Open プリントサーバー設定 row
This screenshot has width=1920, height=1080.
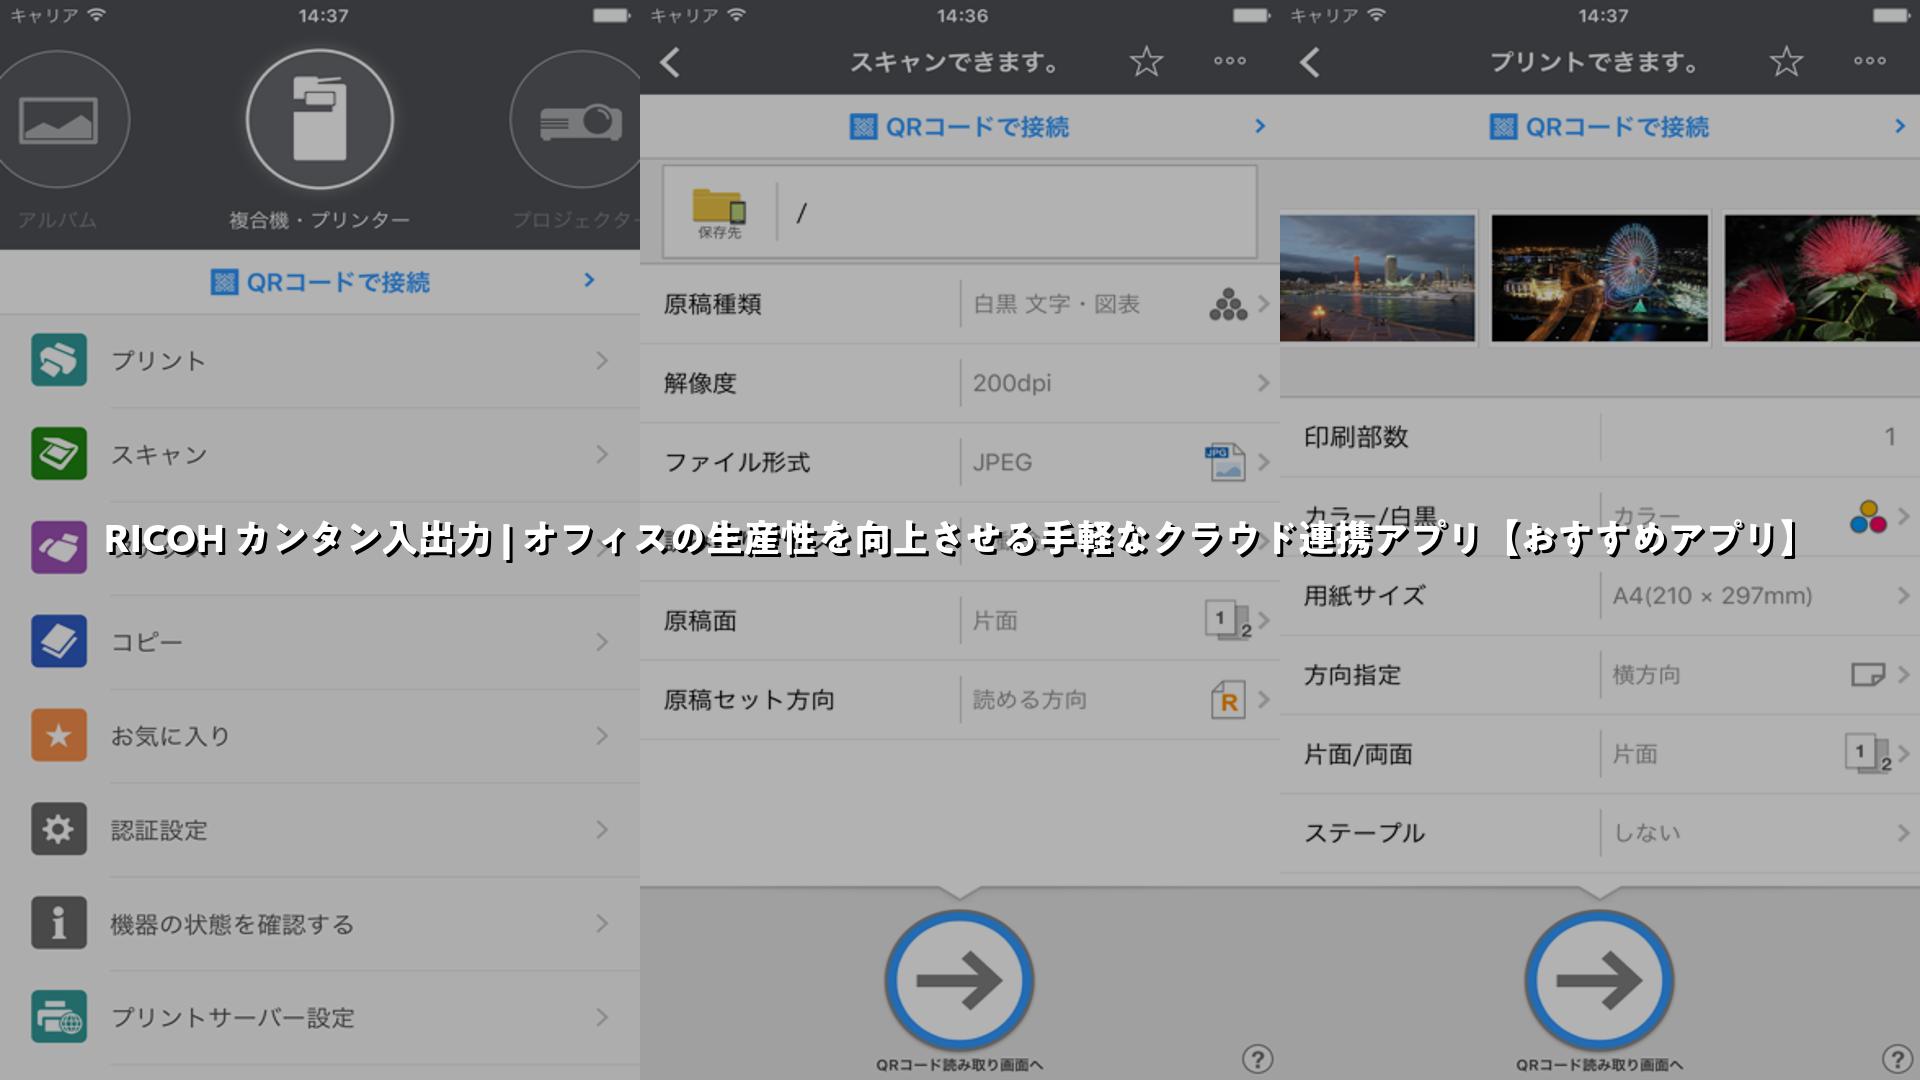point(320,1018)
